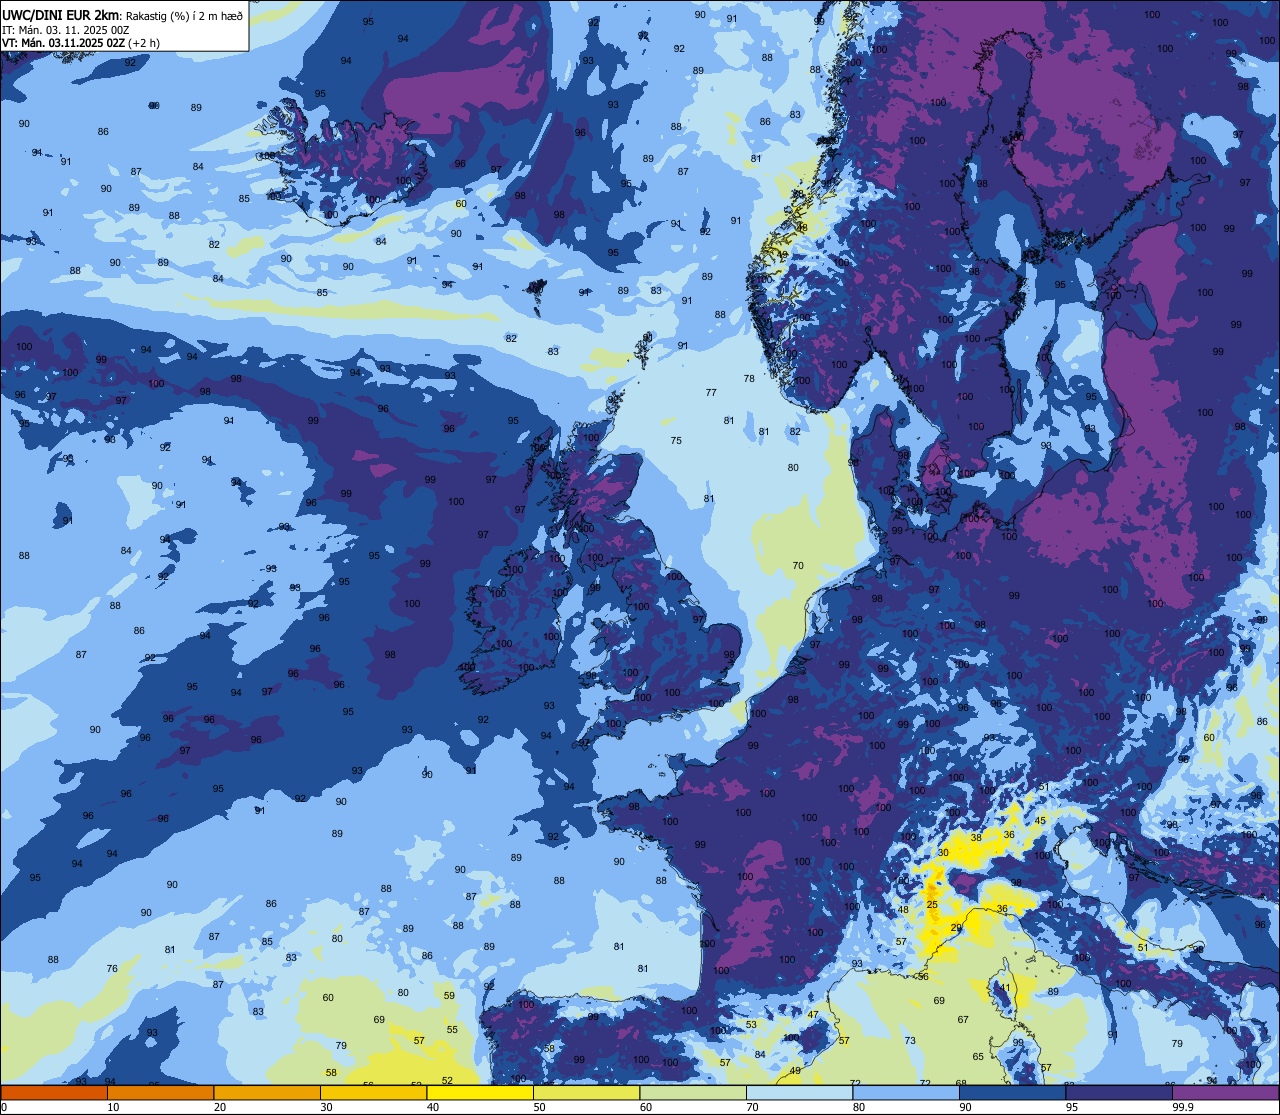Click the map value 70 in the North Sea
1280x1115 pixels.
coord(798,566)
